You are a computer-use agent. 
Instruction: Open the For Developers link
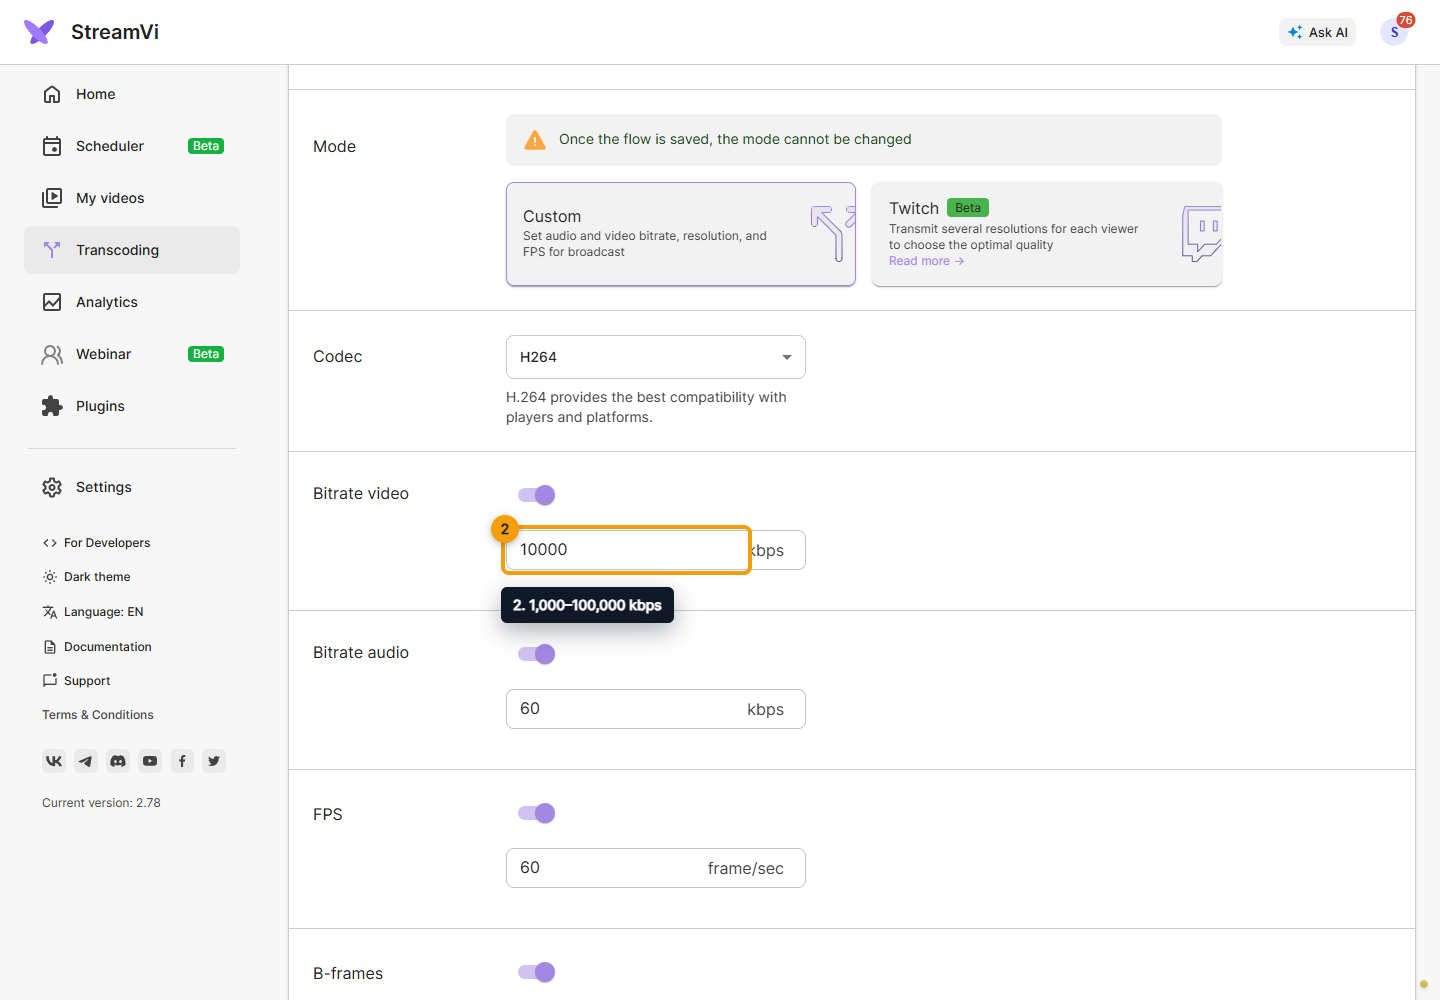click(96, 543)
